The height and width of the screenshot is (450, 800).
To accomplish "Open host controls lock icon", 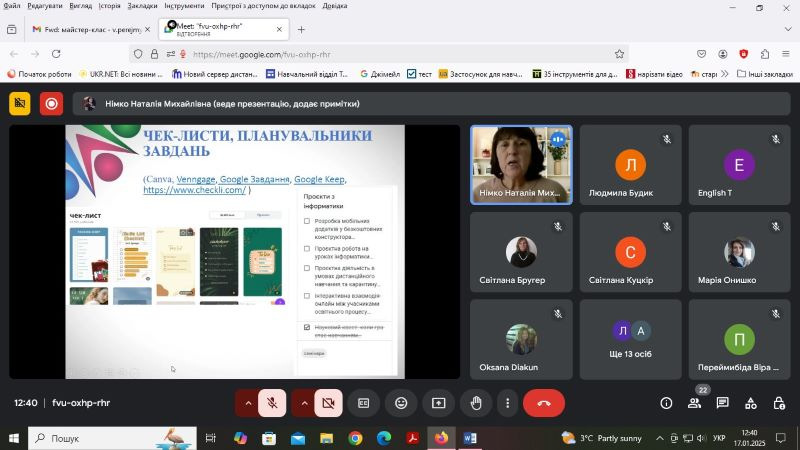I will 779,403.
